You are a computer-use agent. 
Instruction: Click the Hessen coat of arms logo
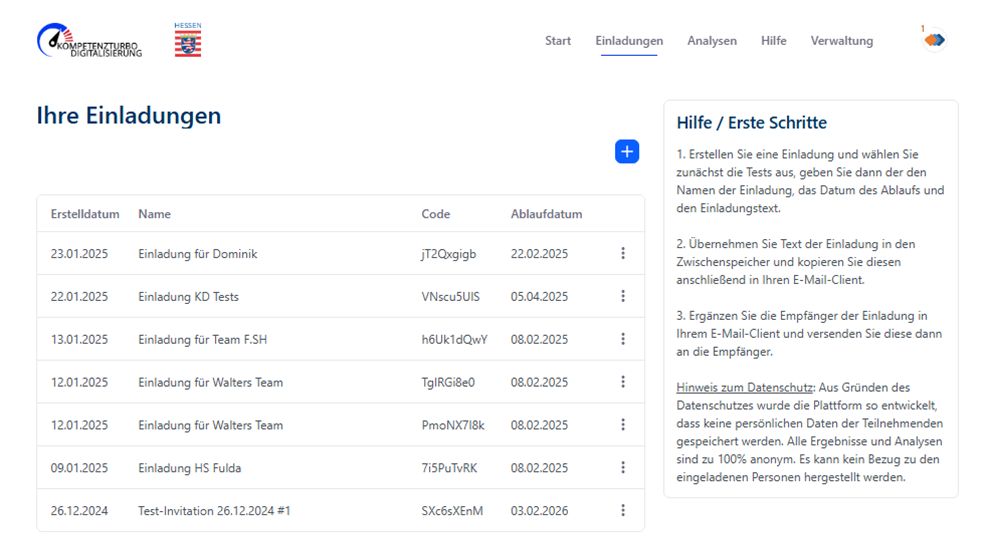coord(187,41)
